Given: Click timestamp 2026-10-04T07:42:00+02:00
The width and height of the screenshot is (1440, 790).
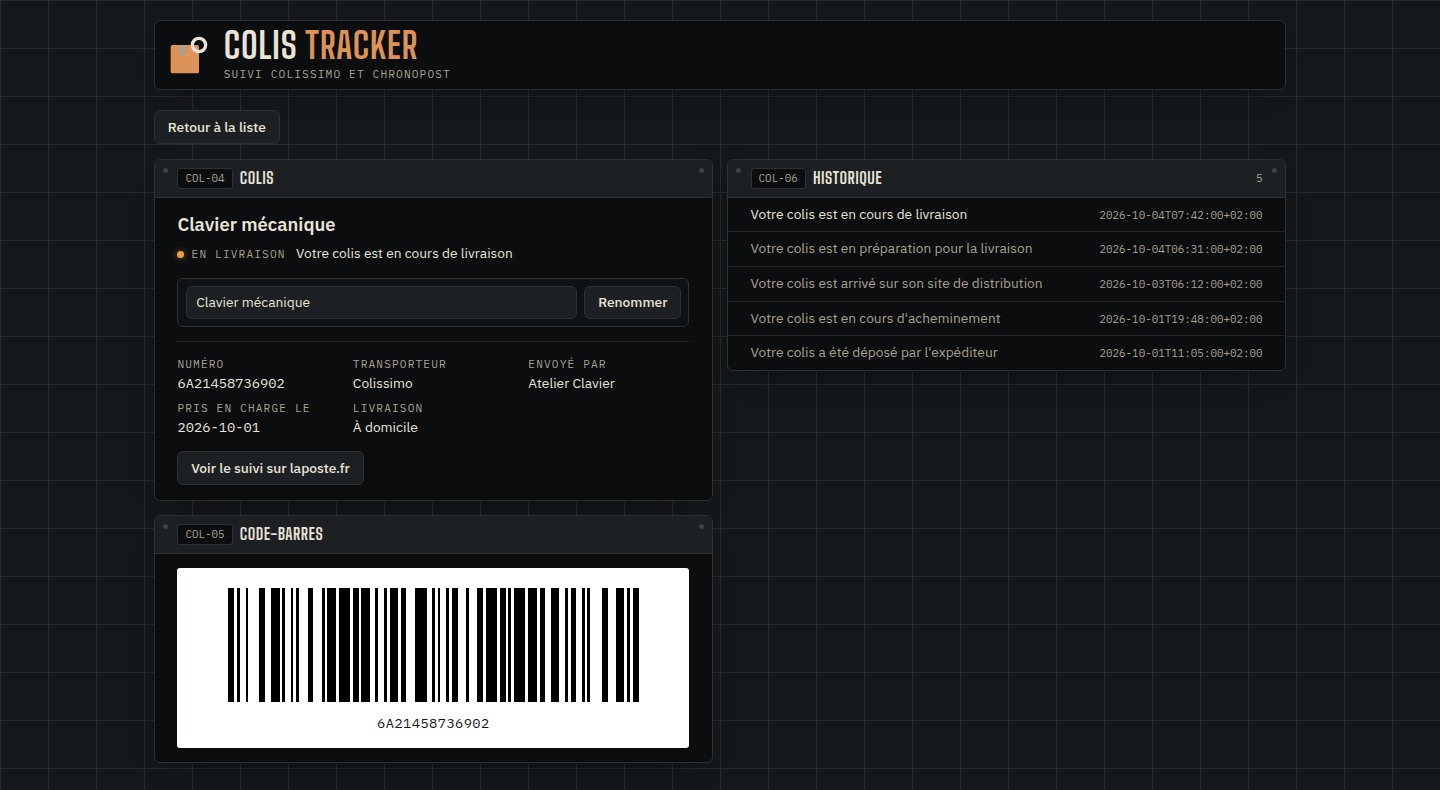Looking at the screenshot, I should (x=1181, y=215).
